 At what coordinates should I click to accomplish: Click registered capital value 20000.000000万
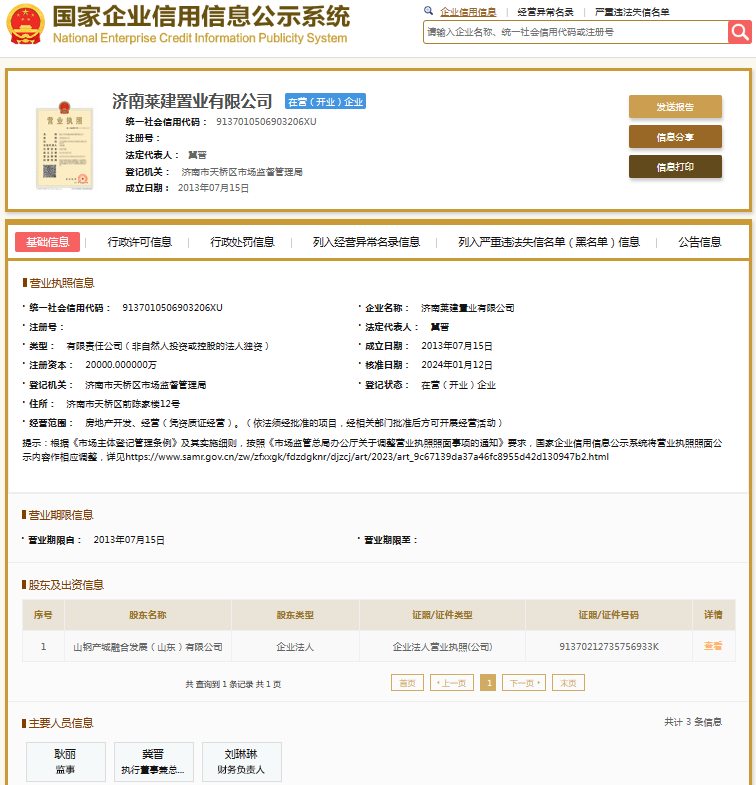pos(121,365)
